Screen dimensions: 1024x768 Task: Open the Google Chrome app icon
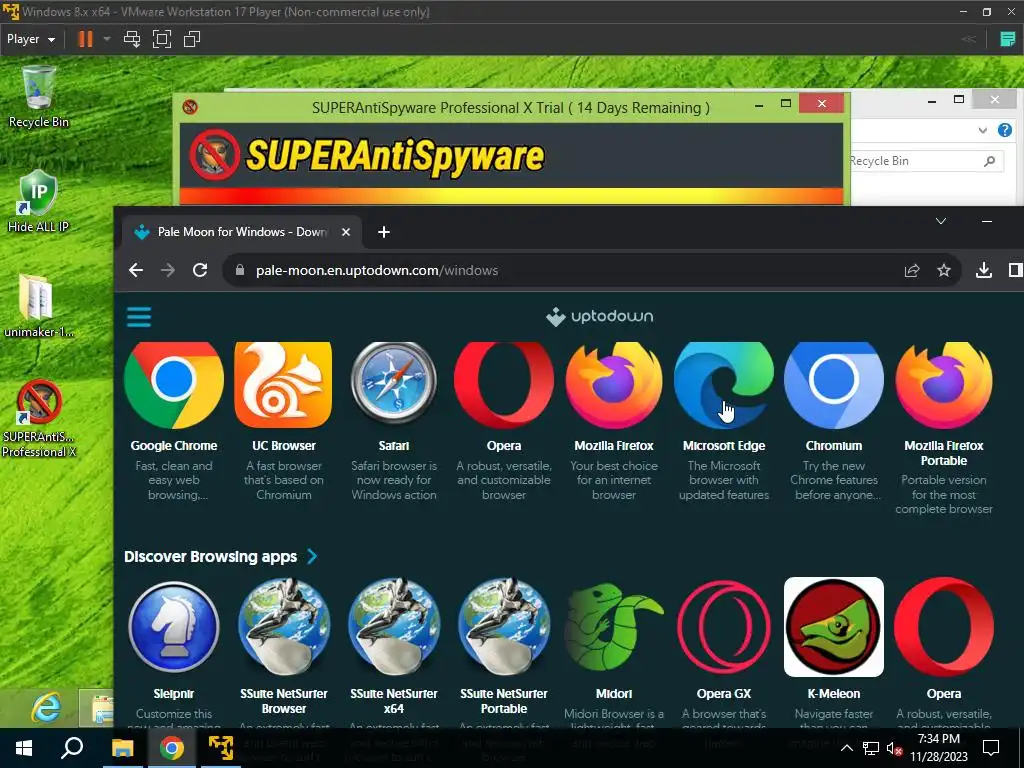[x=174, y=385]
